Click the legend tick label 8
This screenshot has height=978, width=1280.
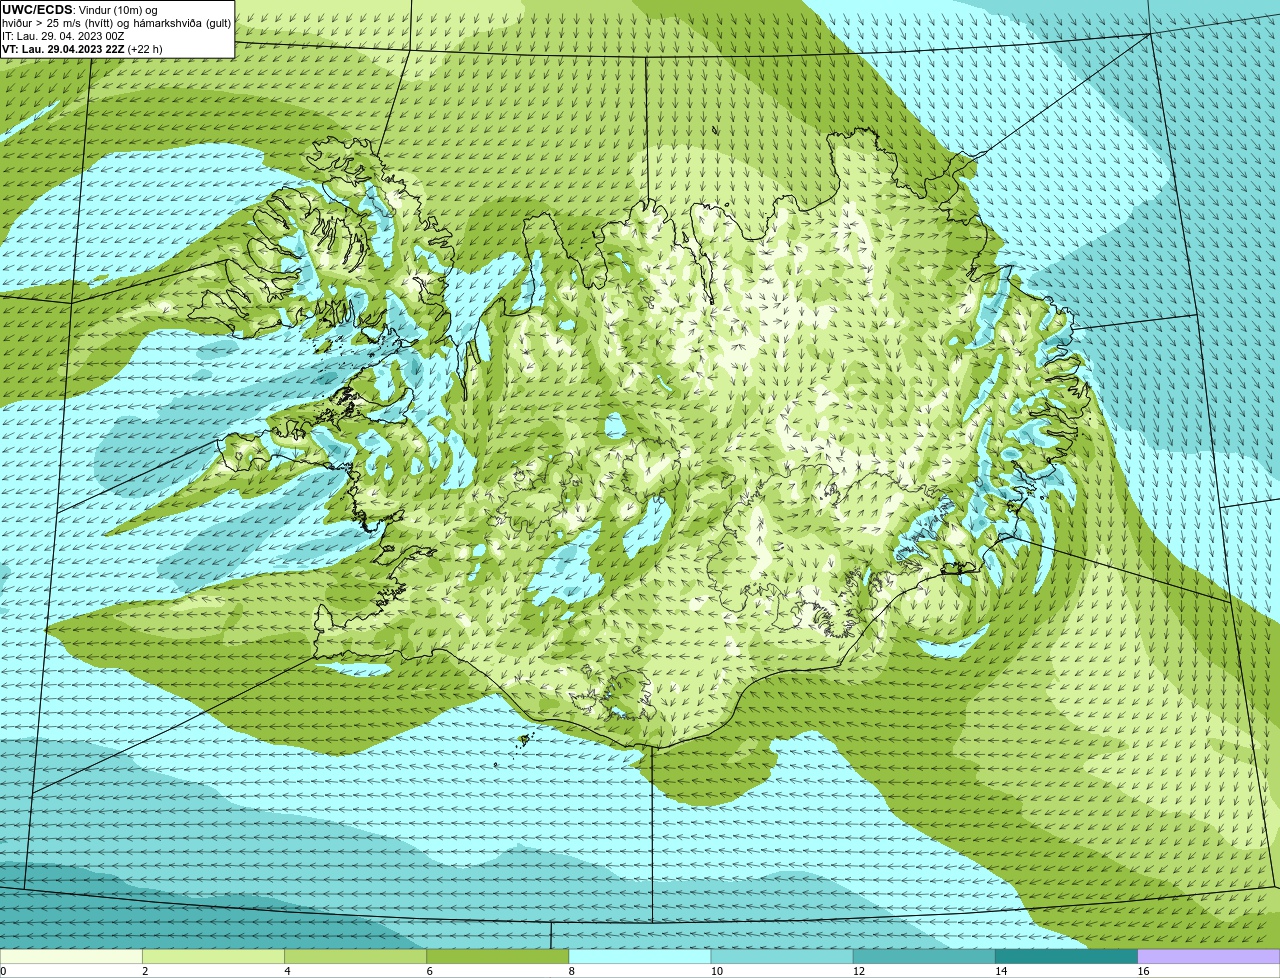(571, 971)
